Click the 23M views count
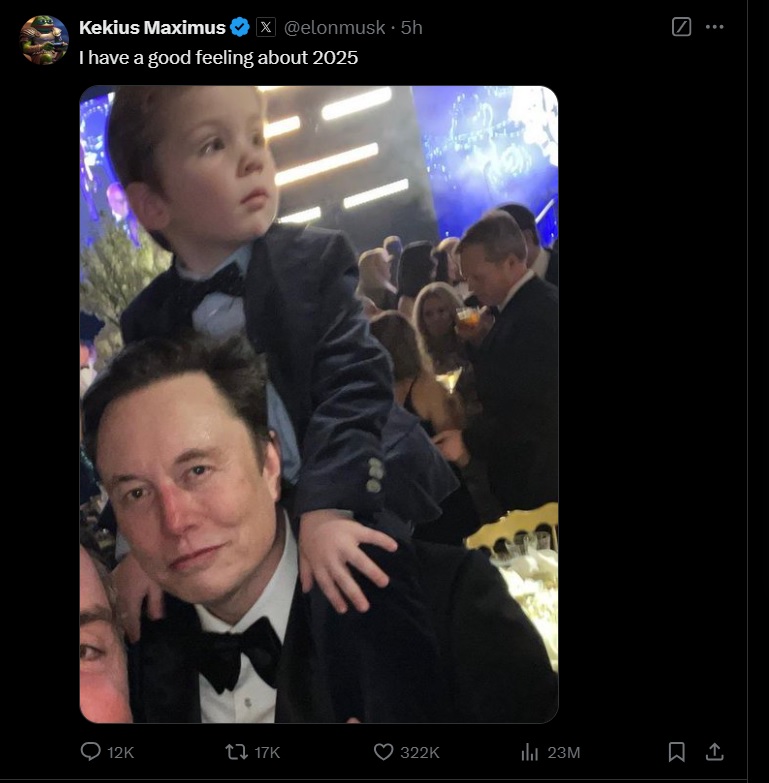The height and width of the screenshot is (783, 769). point(564,753)
